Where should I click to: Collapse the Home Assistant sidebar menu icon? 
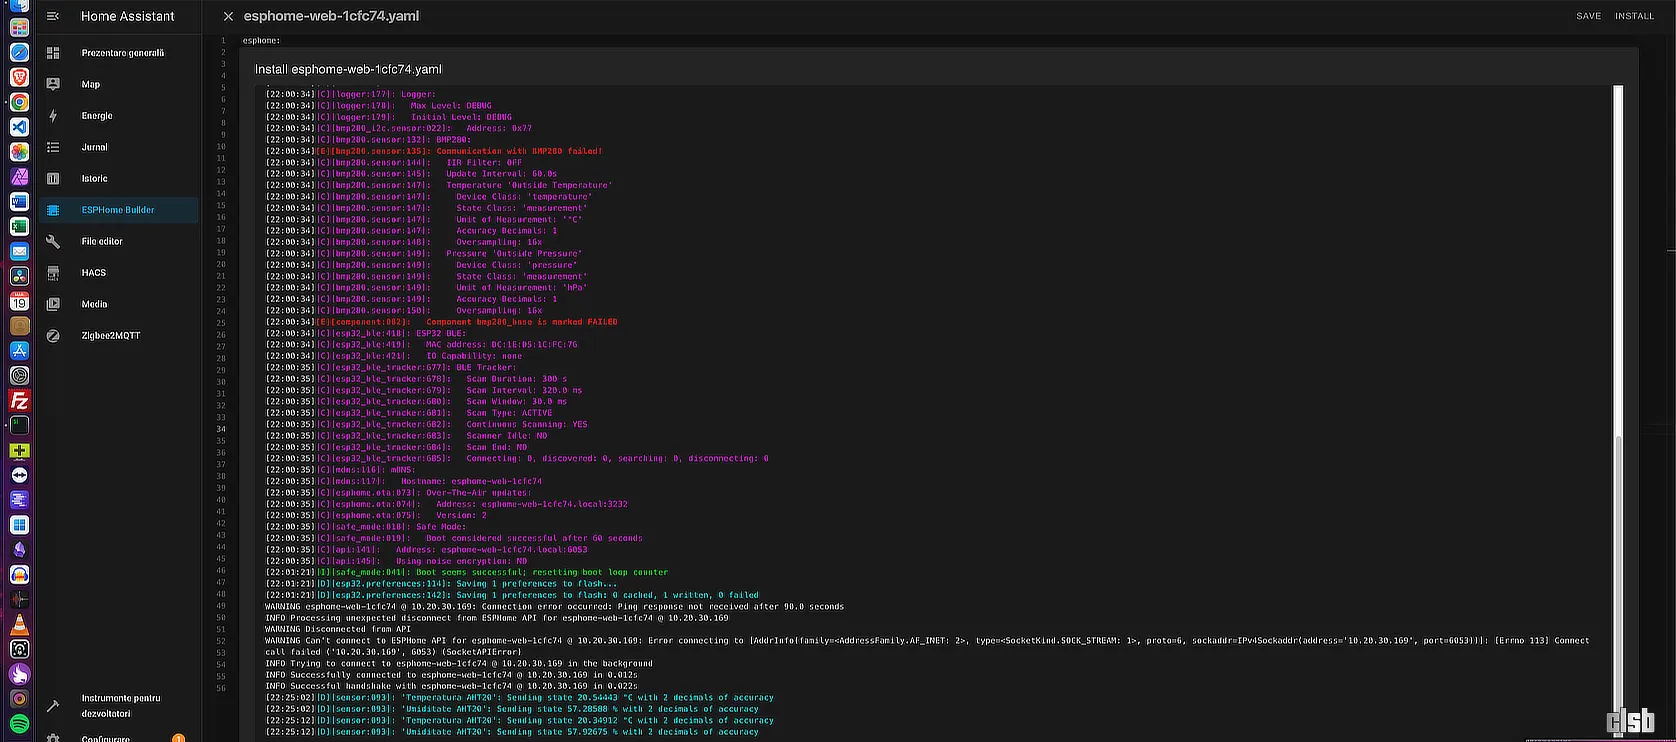tap(53, 16)
